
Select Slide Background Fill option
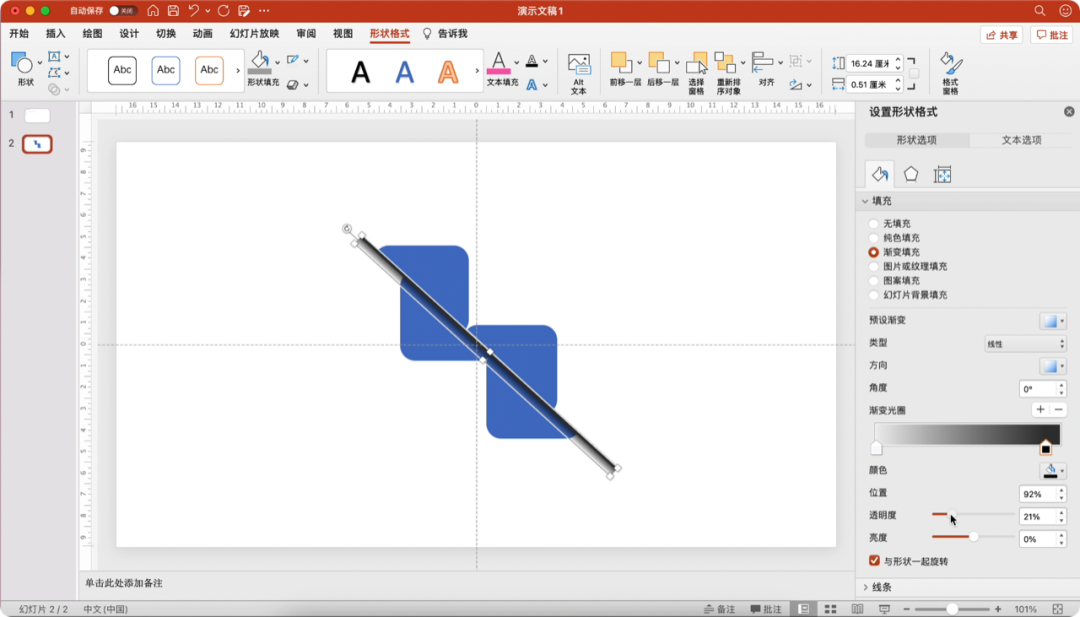point(873,295)
